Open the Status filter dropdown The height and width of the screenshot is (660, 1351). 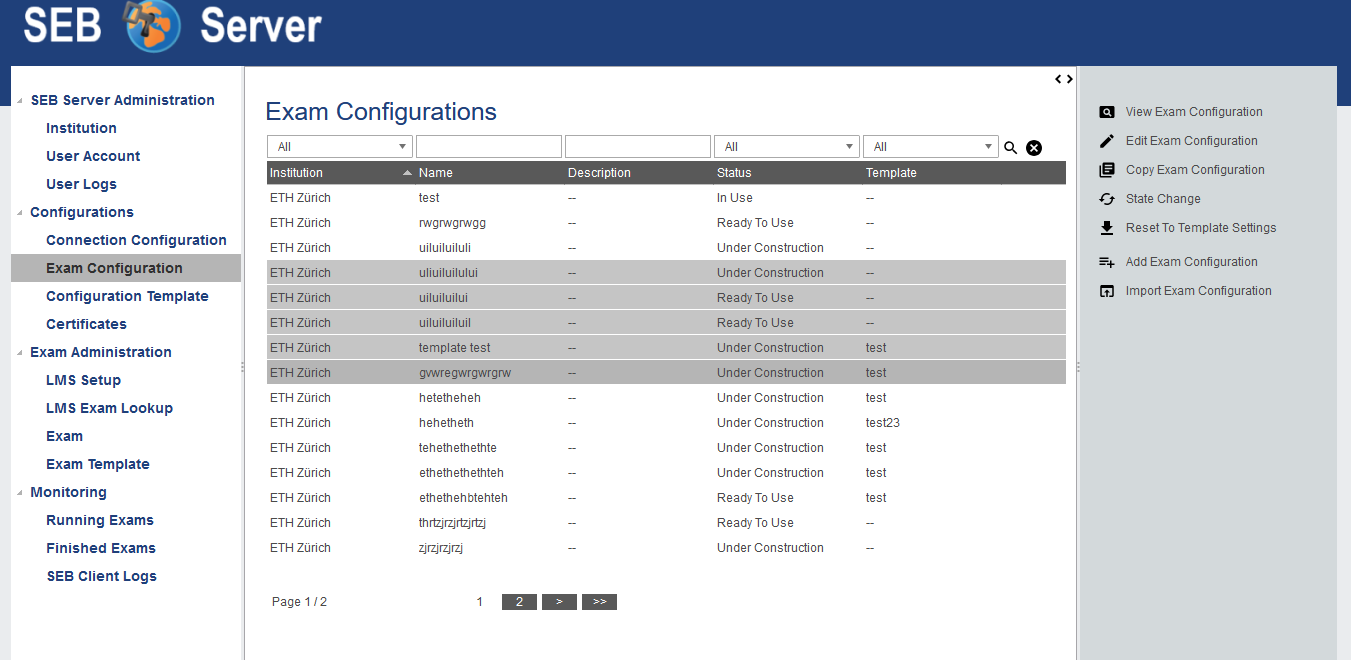click(786, 147)
